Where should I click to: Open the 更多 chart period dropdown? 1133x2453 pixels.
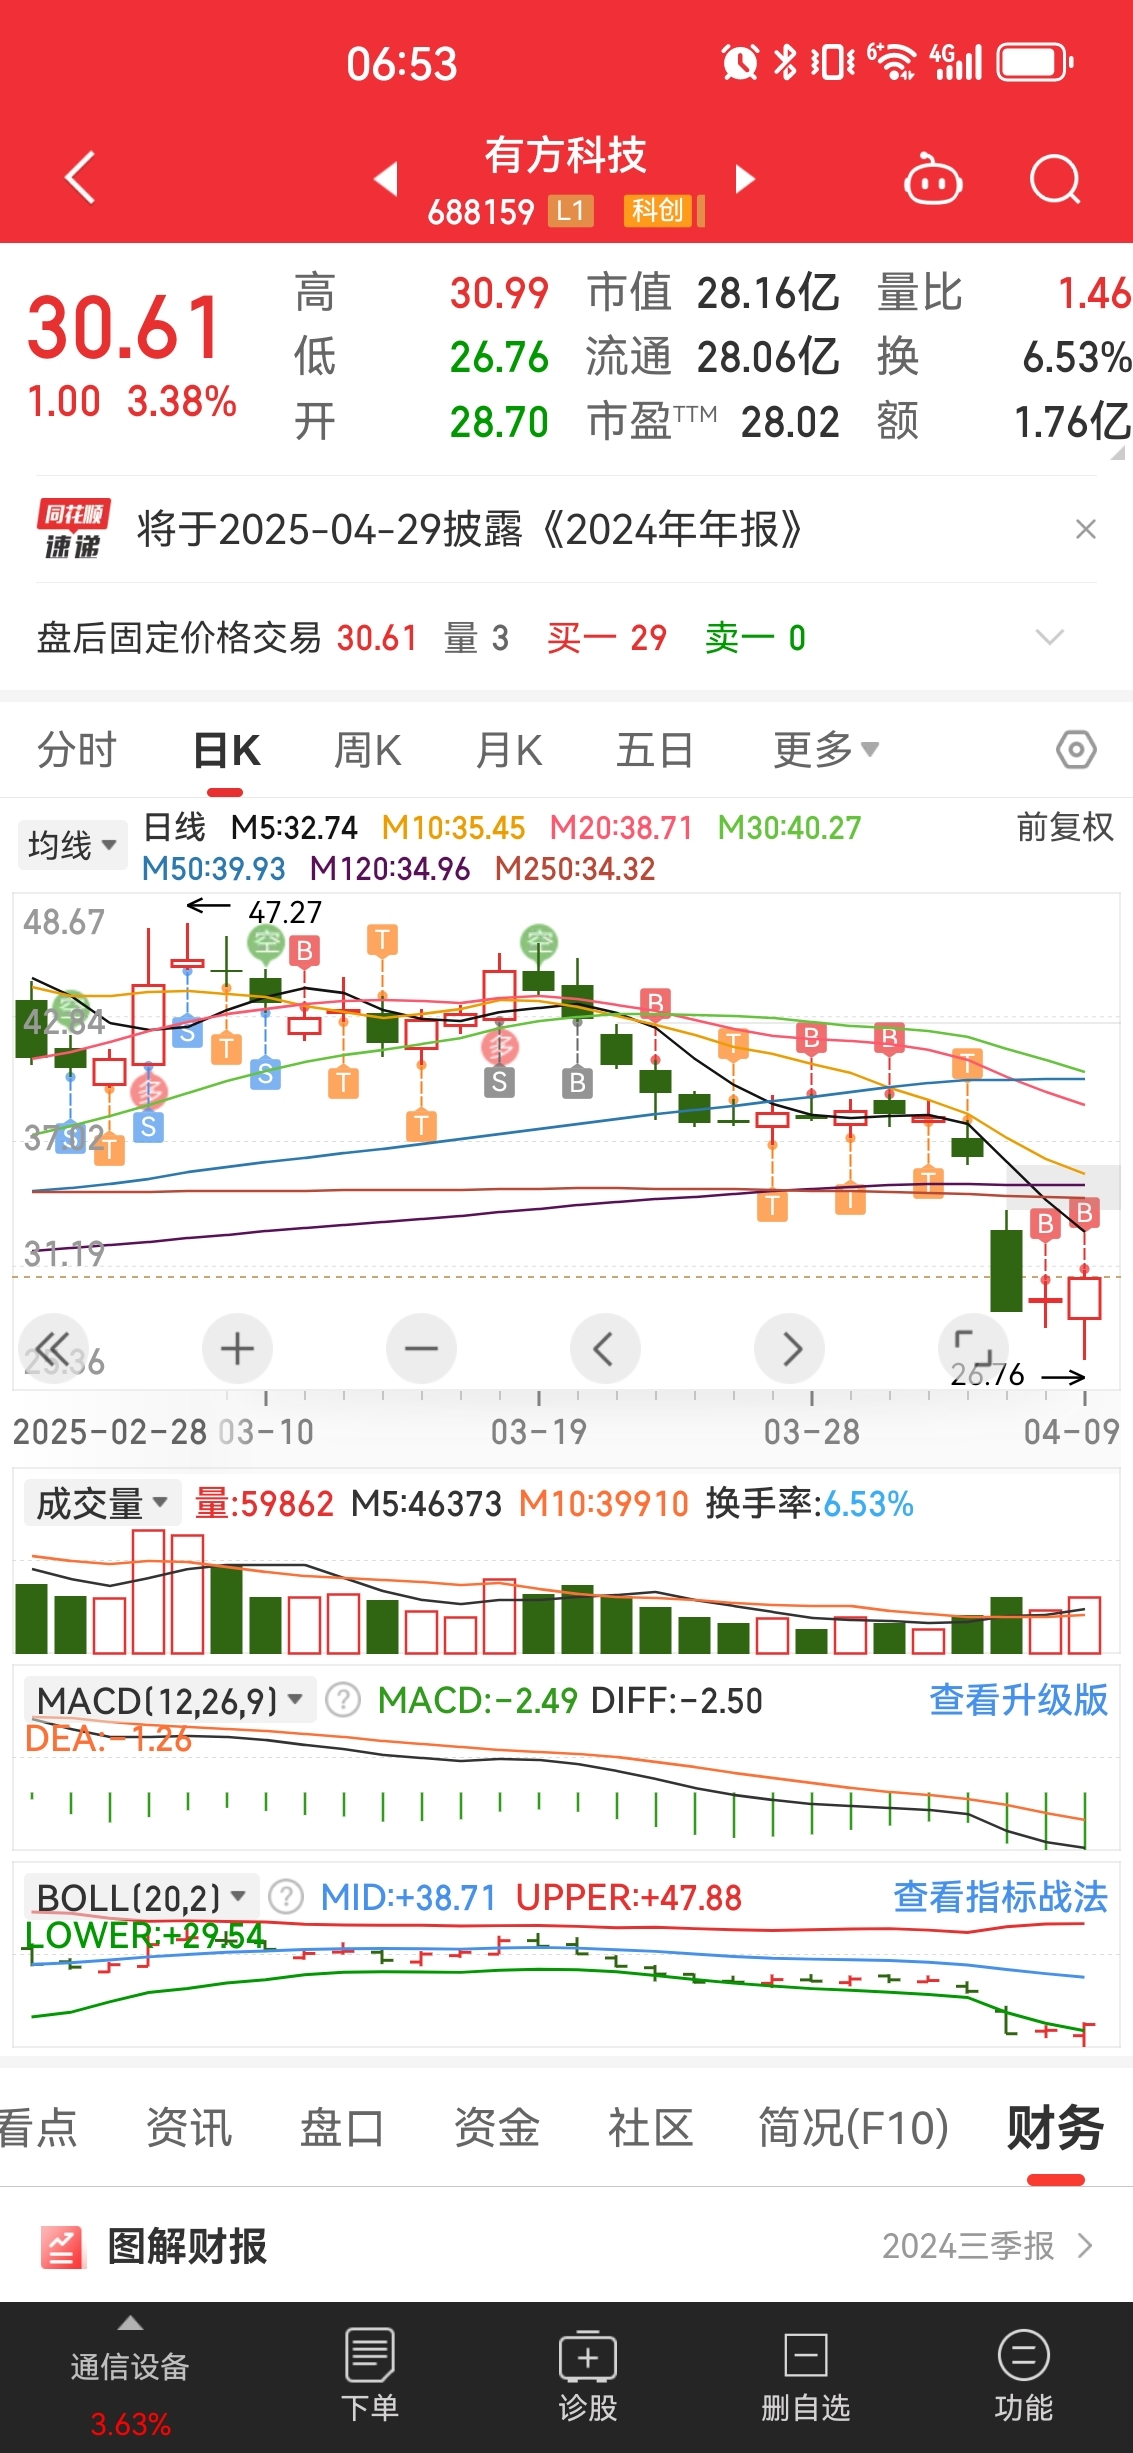click(x=826, y=750)
